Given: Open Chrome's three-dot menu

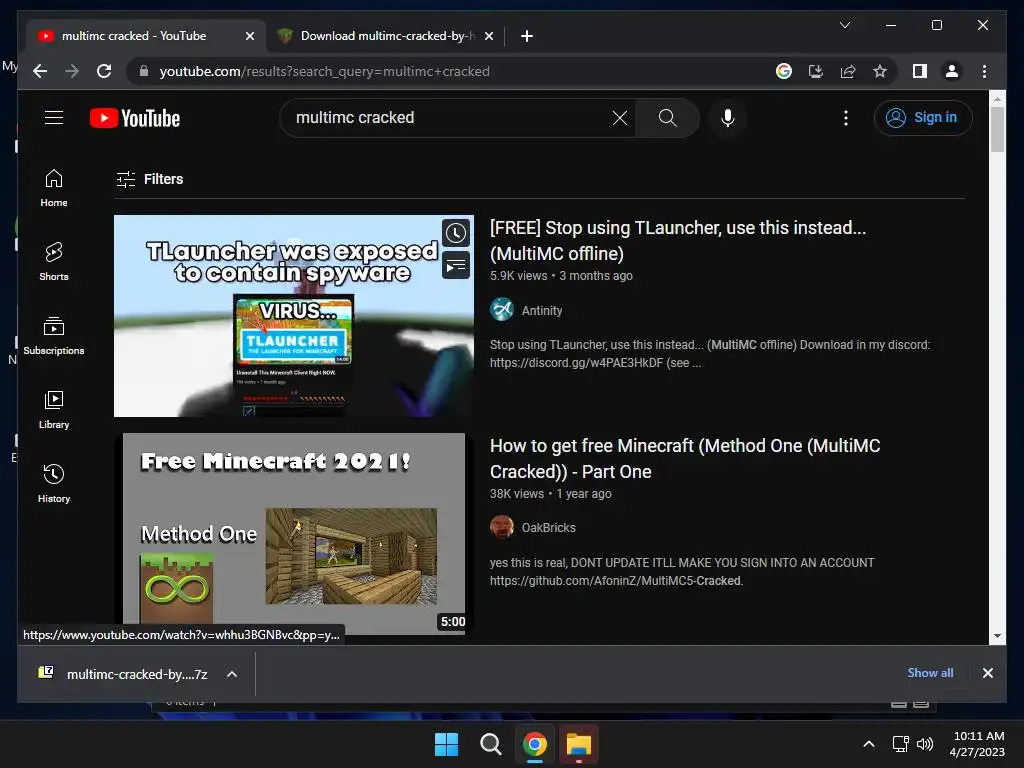Looking at the screenshot, I should pos(984,71).
